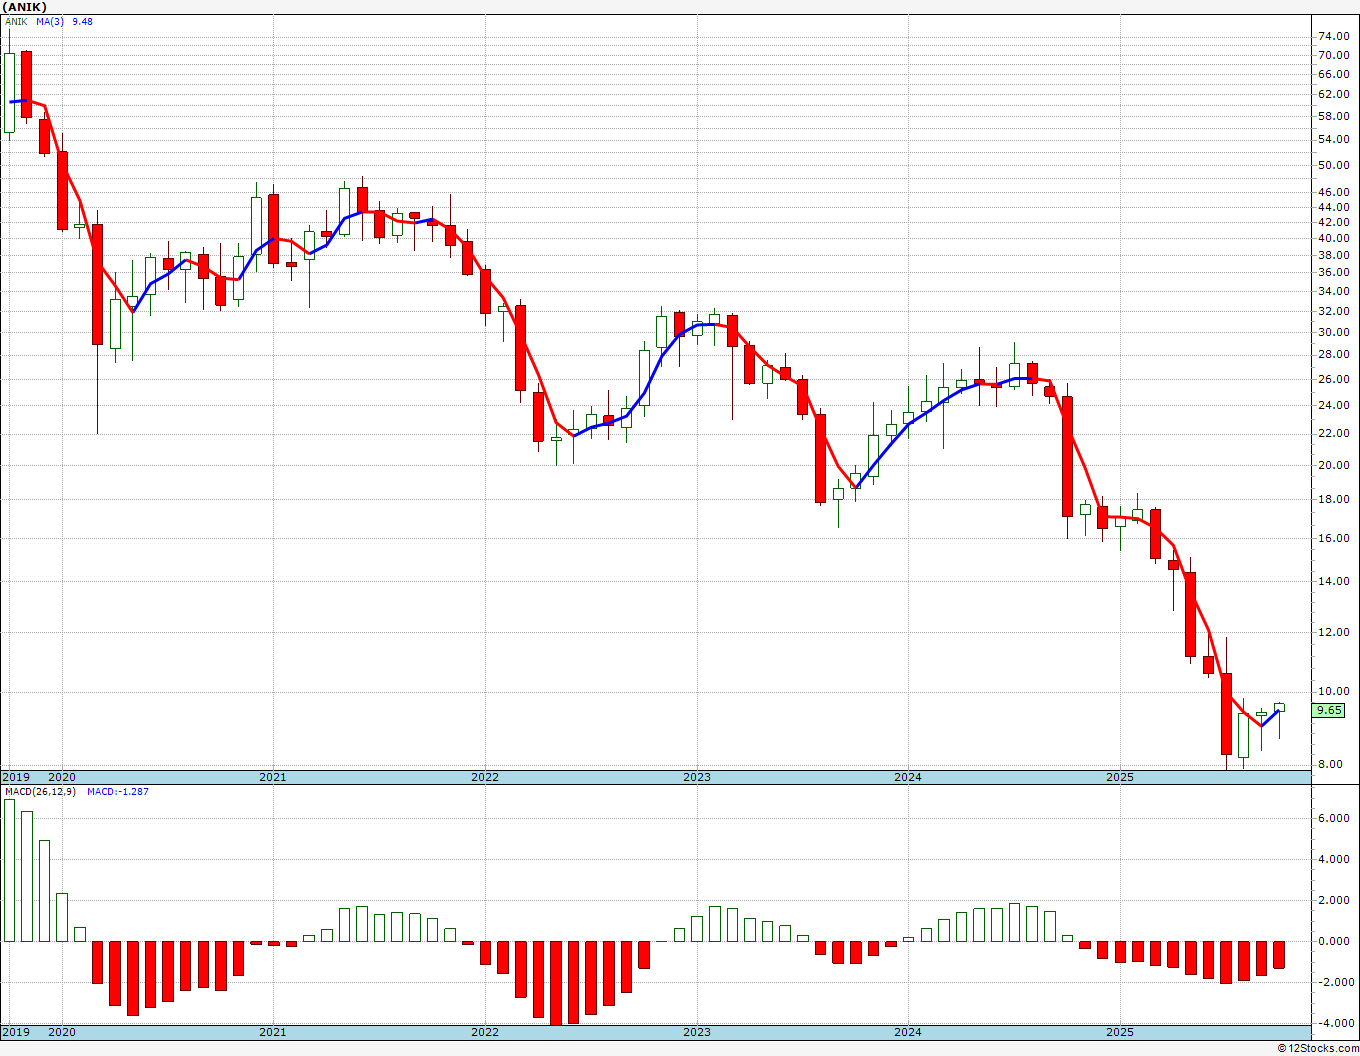This screenshot has height=1056, width=1360.
Task: Click the ANIK legend label
Action: pos(17,21)
